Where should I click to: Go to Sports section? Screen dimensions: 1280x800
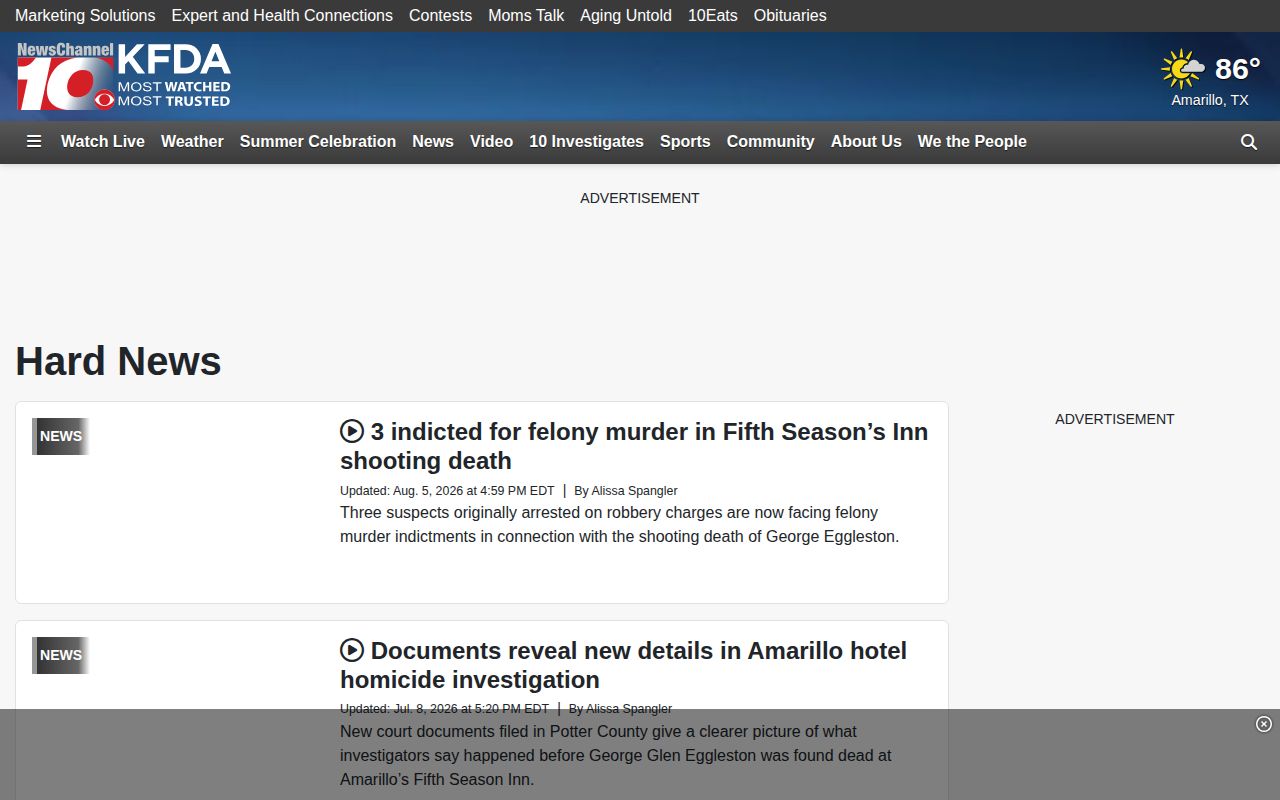point(685,142)
